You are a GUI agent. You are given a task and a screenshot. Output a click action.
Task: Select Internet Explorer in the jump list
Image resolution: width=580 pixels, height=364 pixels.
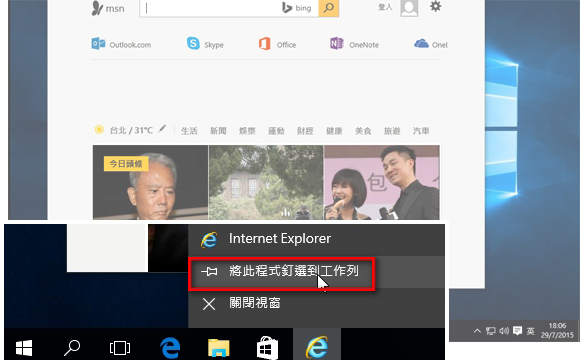316,239
